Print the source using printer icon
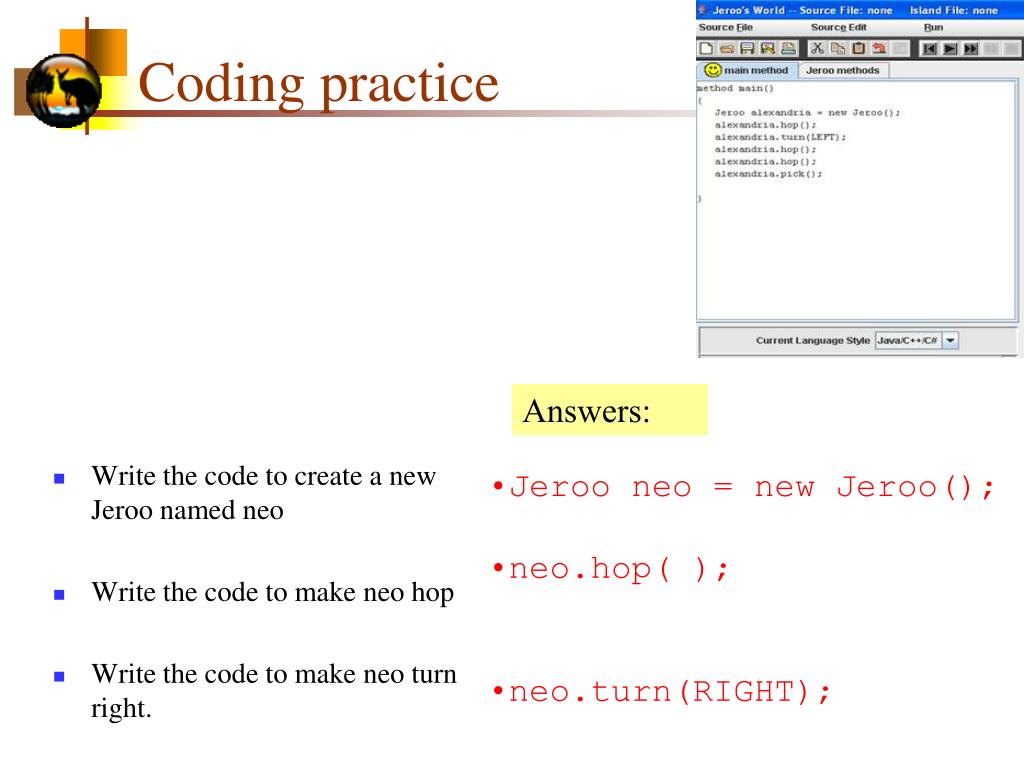This screenshot has width=1024, height=768. point(788,48)
